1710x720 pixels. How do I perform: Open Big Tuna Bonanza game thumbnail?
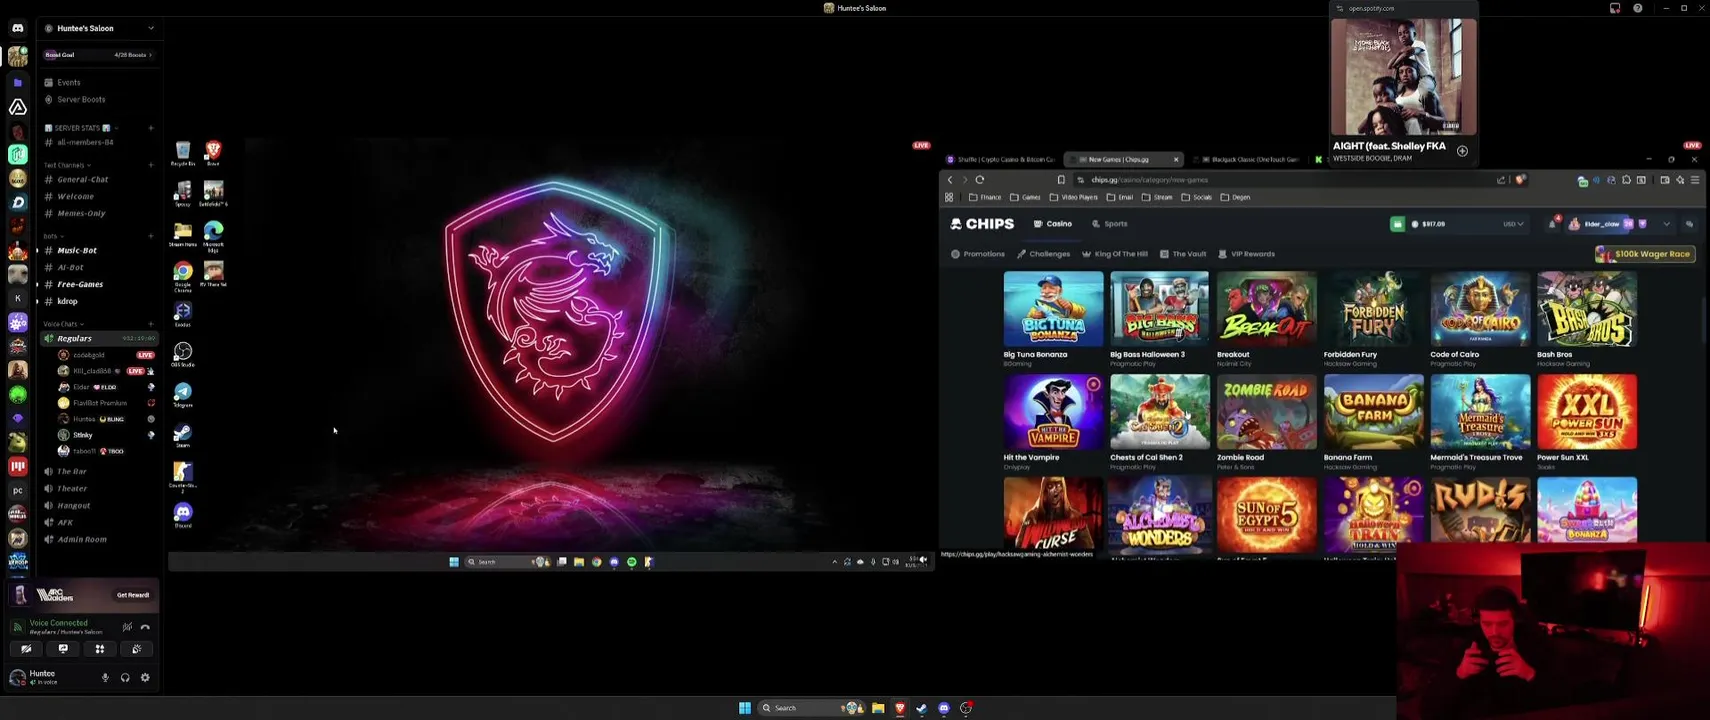pyautogui.click(x=1053, y=309)
